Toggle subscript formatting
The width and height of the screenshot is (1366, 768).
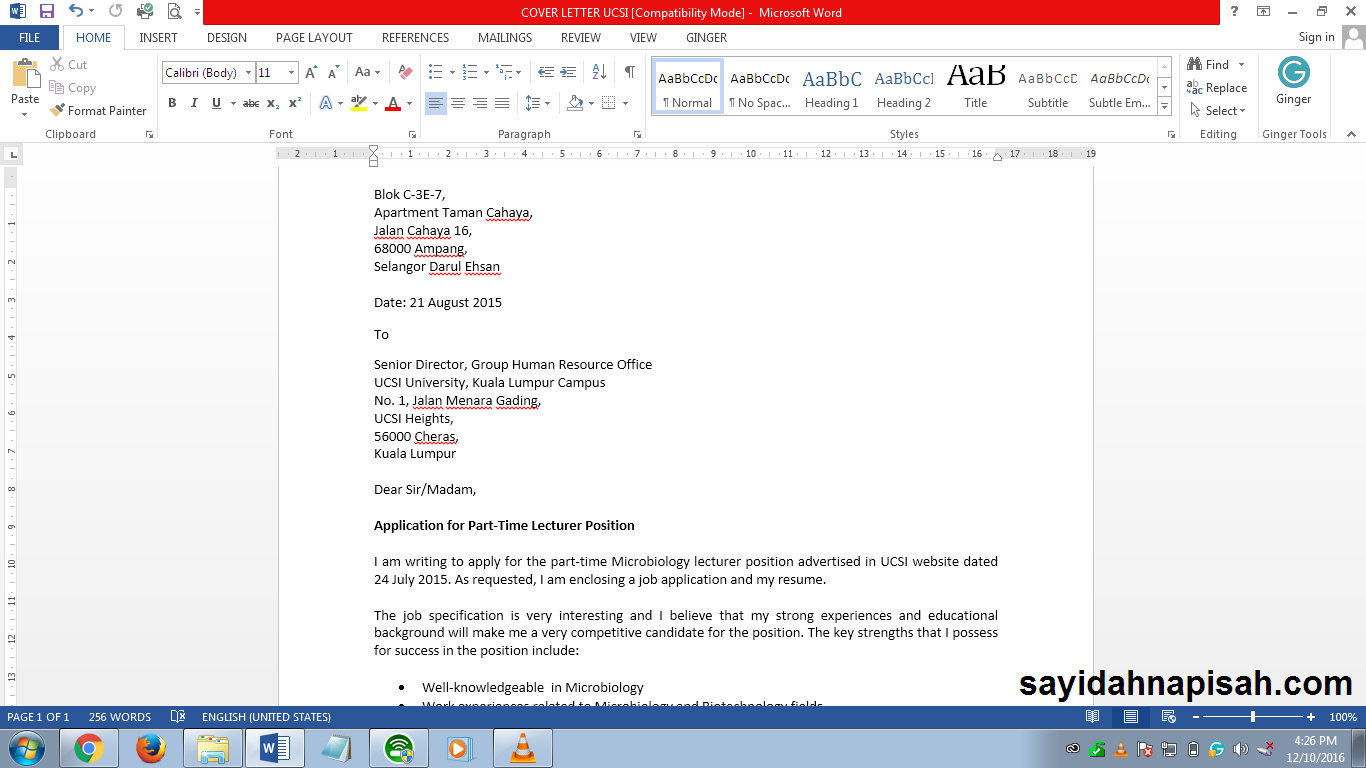pos(273,103)
